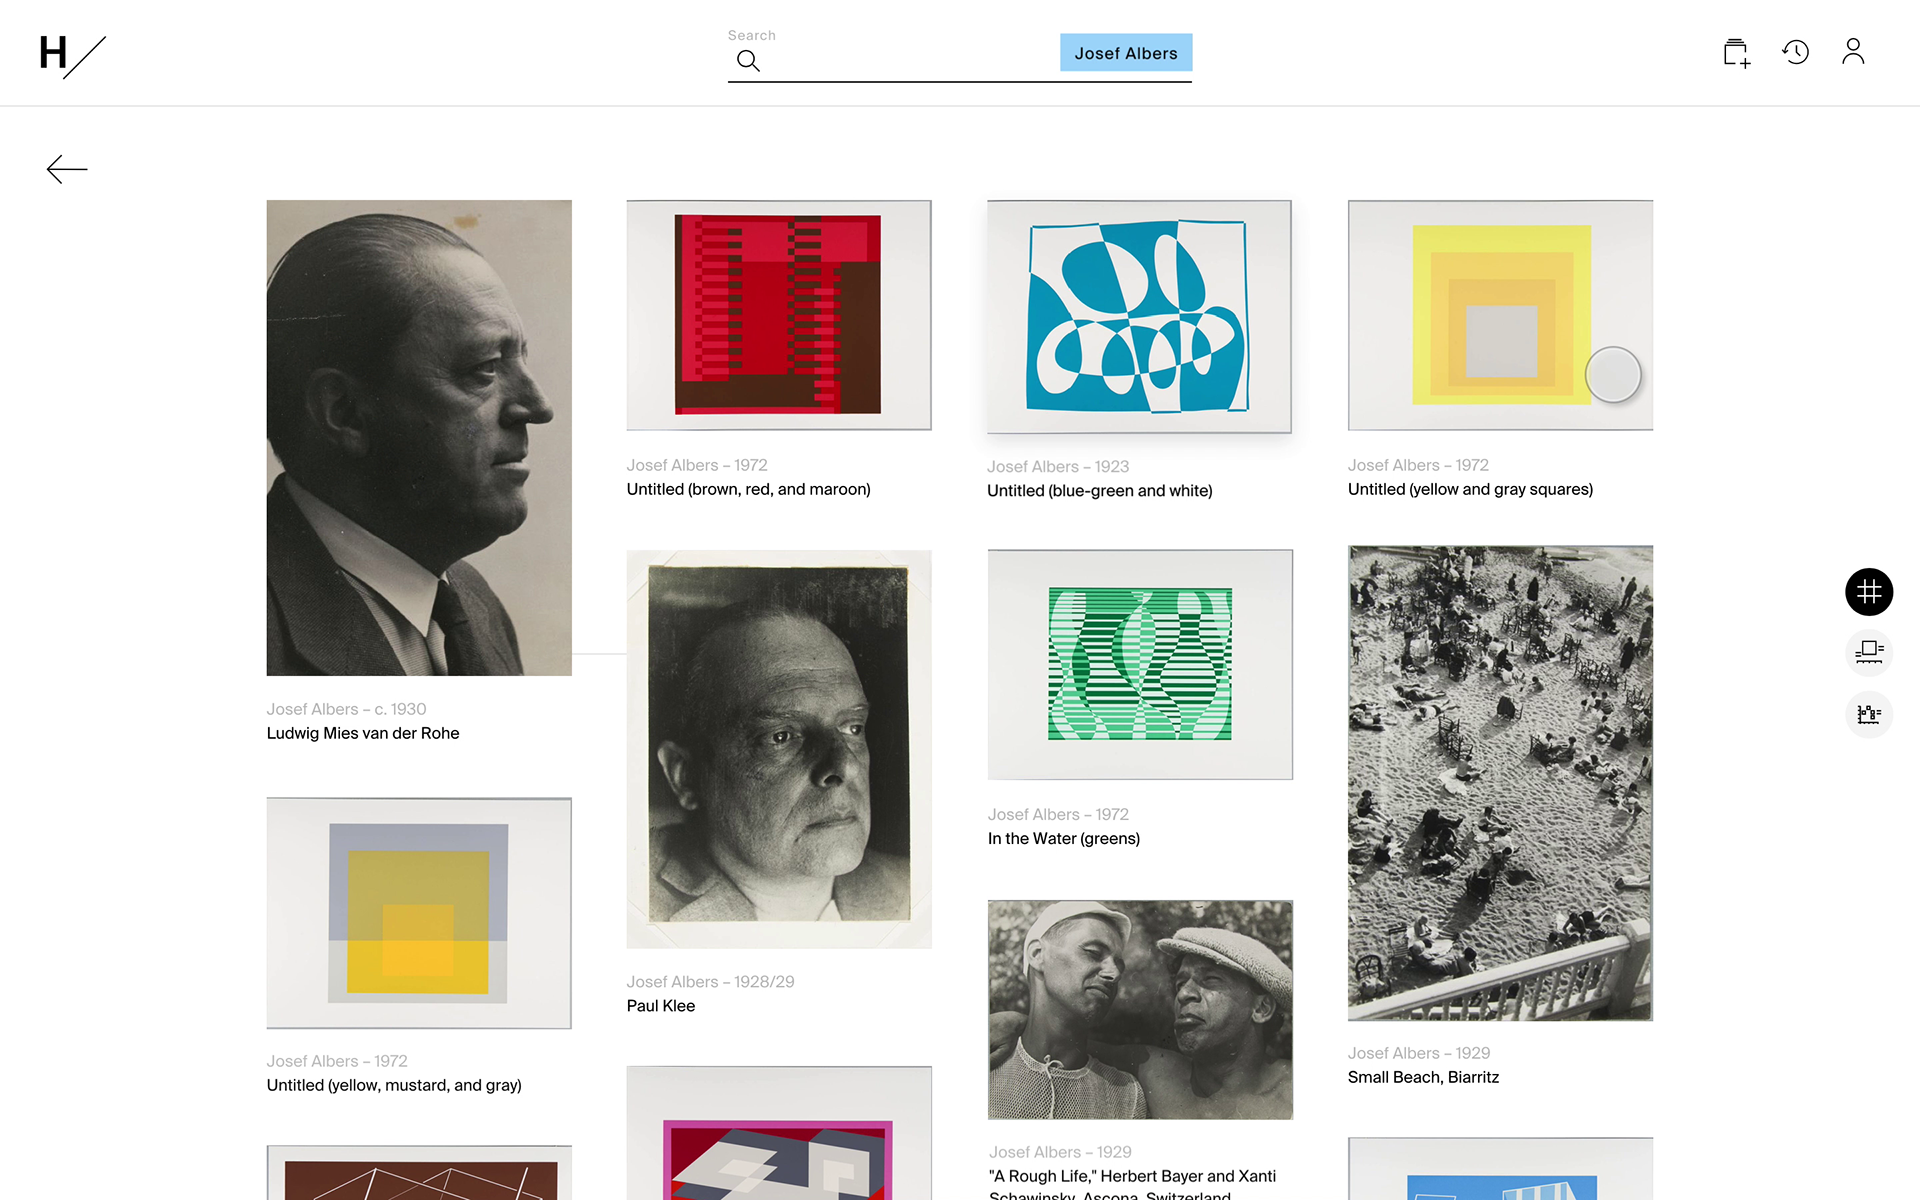Open the Small Beach, Biarritz title link
Viewport: 1920px width, 1200px height.
(x=1423, y=1077)
